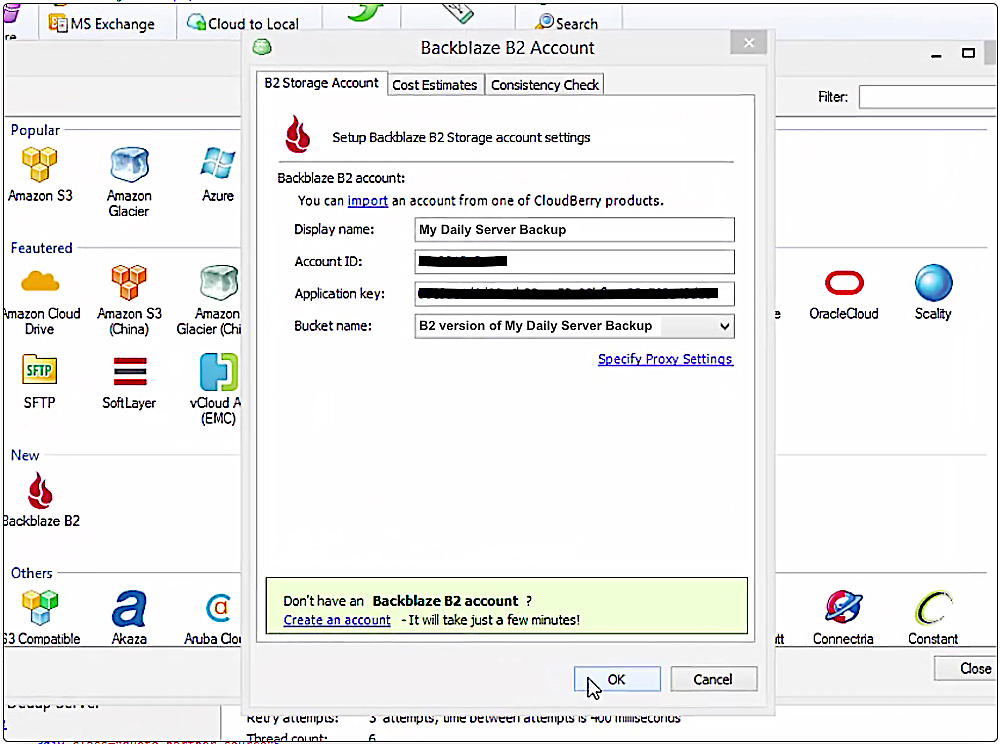The height and width of the screenshot is (744, 1000).
Task: Click the 'Others' section heading
Action: 31,573
